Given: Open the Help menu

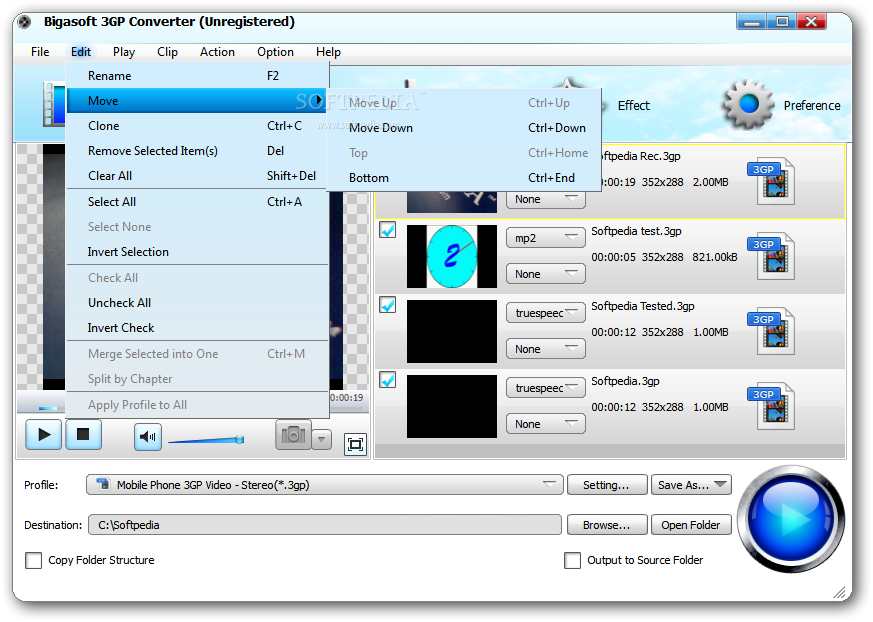Looking at the screenshot, I should 328,52.
